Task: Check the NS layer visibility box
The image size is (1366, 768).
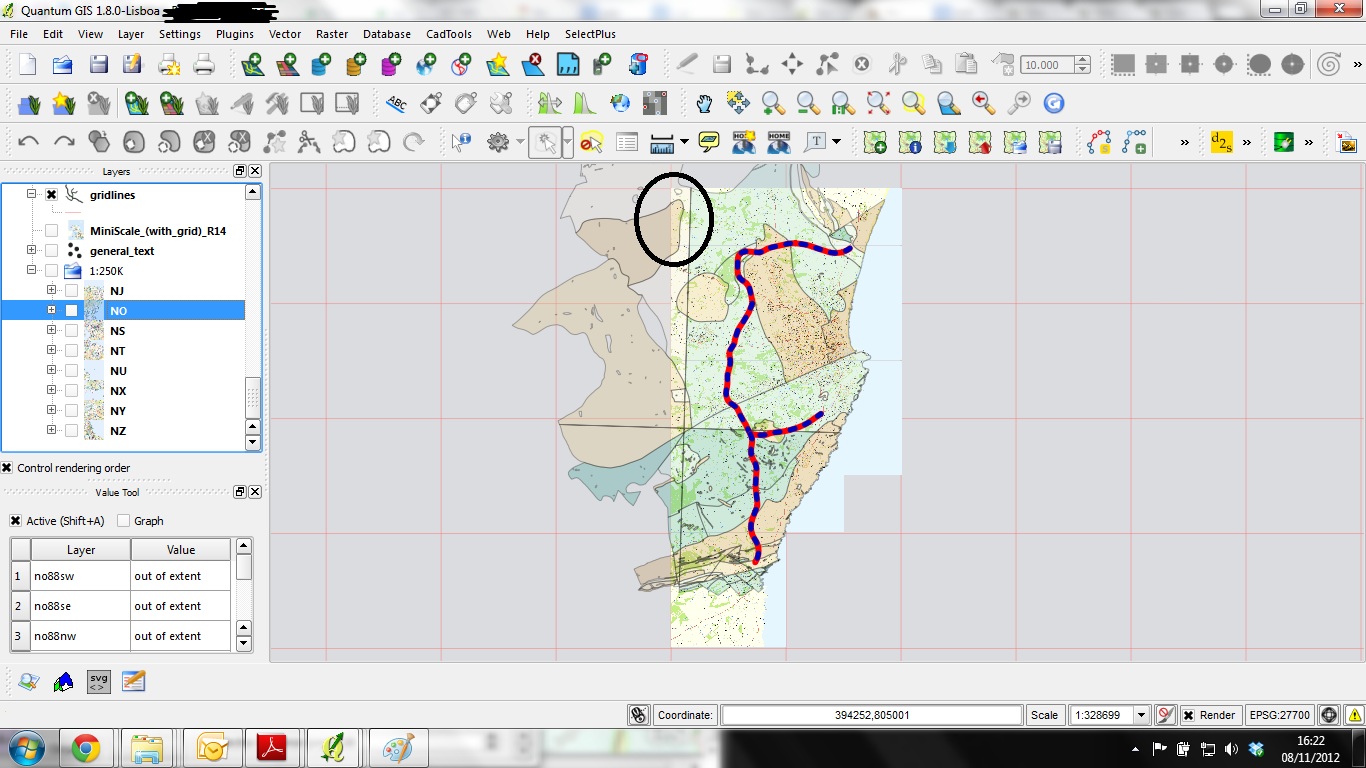Action: (x=71, y=331)
